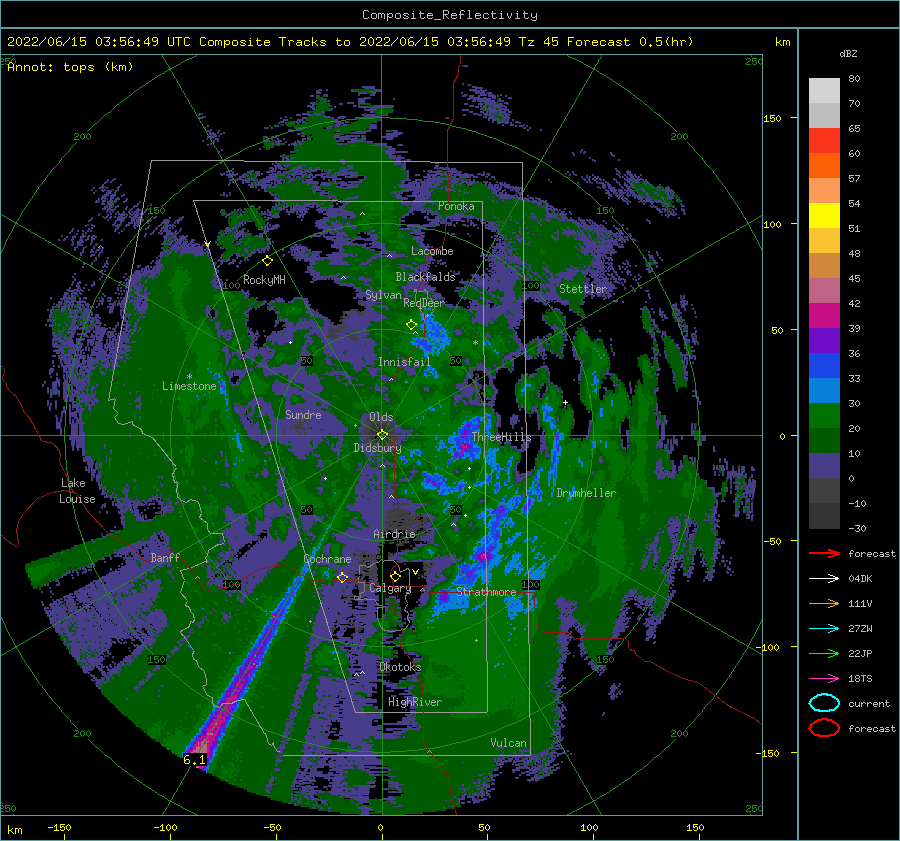Select the light gray 80 dBZ swatch
The width and height of the screenshot is (900, 841).
click(x=824, y=90)
